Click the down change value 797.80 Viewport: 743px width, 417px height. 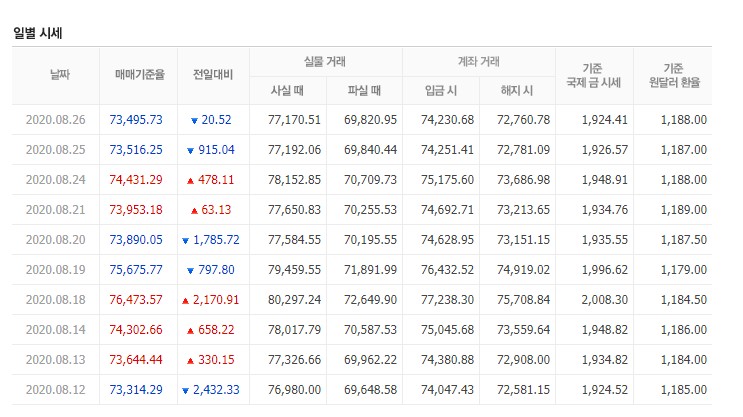tap(217, 270)
